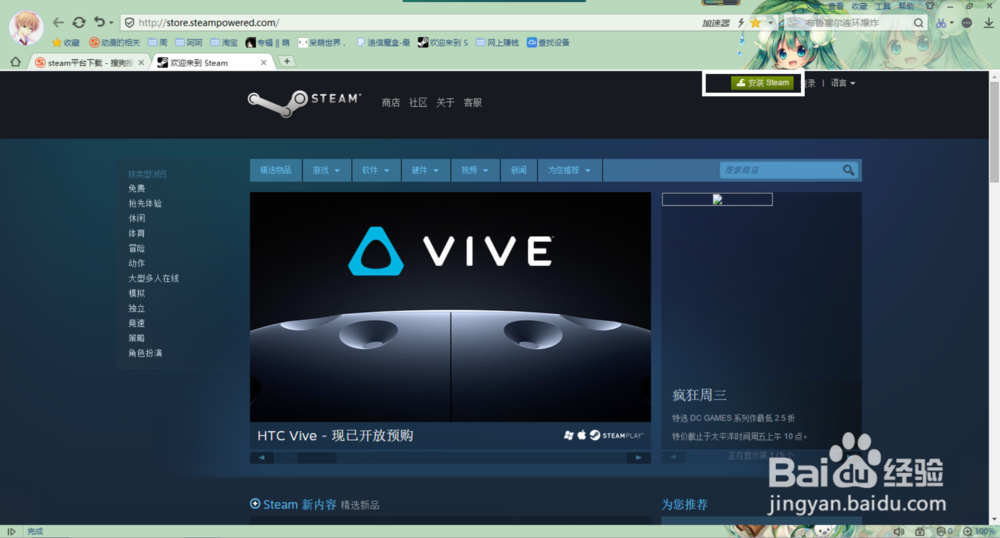Close the steam平台下载 tab

[x=141, y=62]
